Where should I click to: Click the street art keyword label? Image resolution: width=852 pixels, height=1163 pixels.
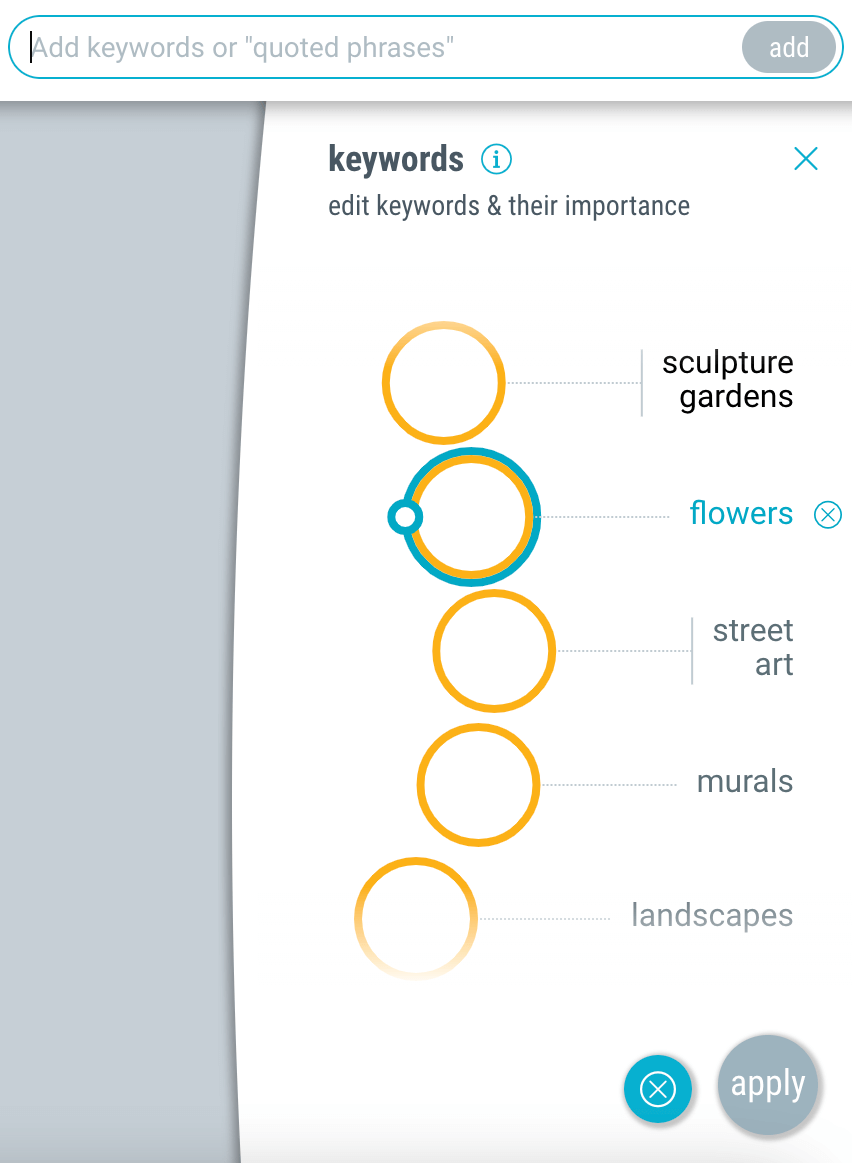(753, 648)
